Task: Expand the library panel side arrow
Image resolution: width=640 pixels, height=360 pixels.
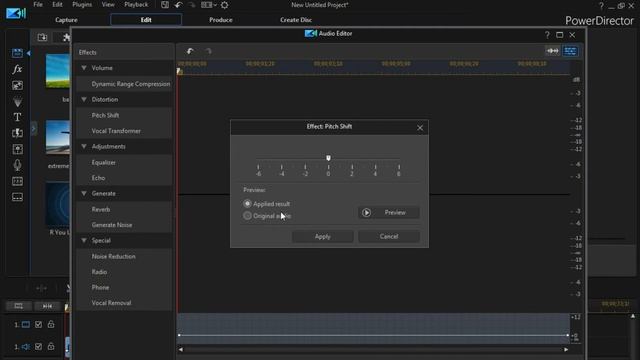Action: [33, 129]
